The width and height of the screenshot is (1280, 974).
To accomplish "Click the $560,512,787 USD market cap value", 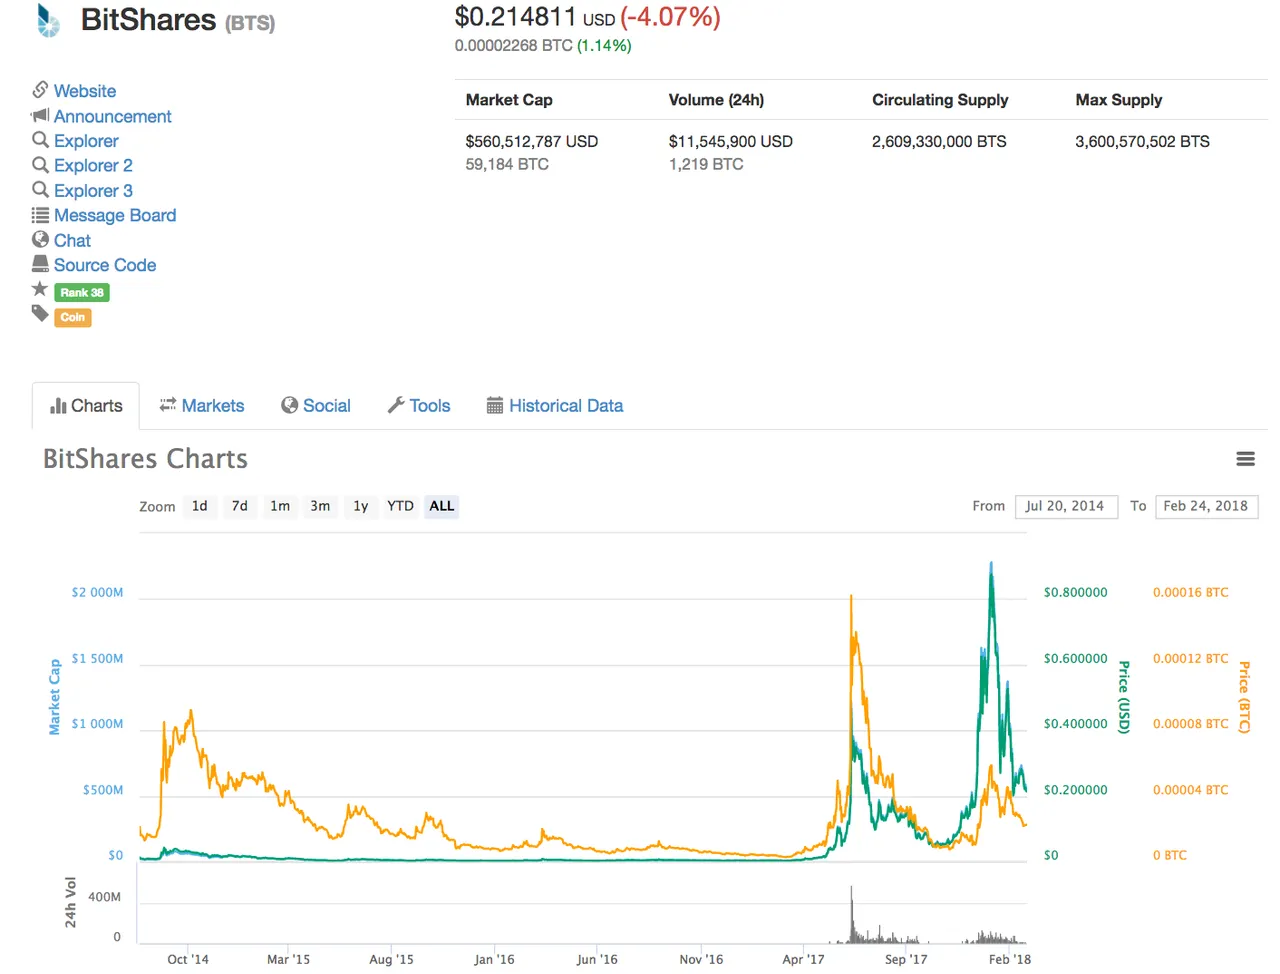I will (532, 142).
